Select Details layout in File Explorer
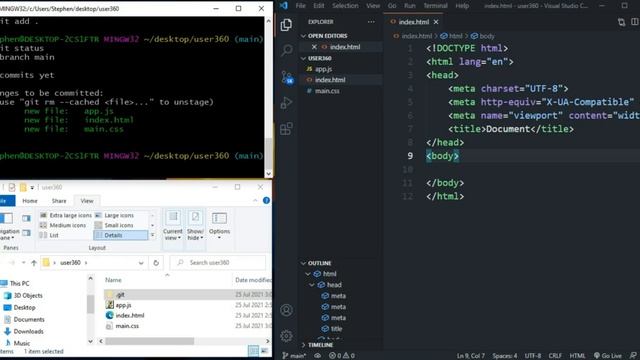 click(120, 235)
